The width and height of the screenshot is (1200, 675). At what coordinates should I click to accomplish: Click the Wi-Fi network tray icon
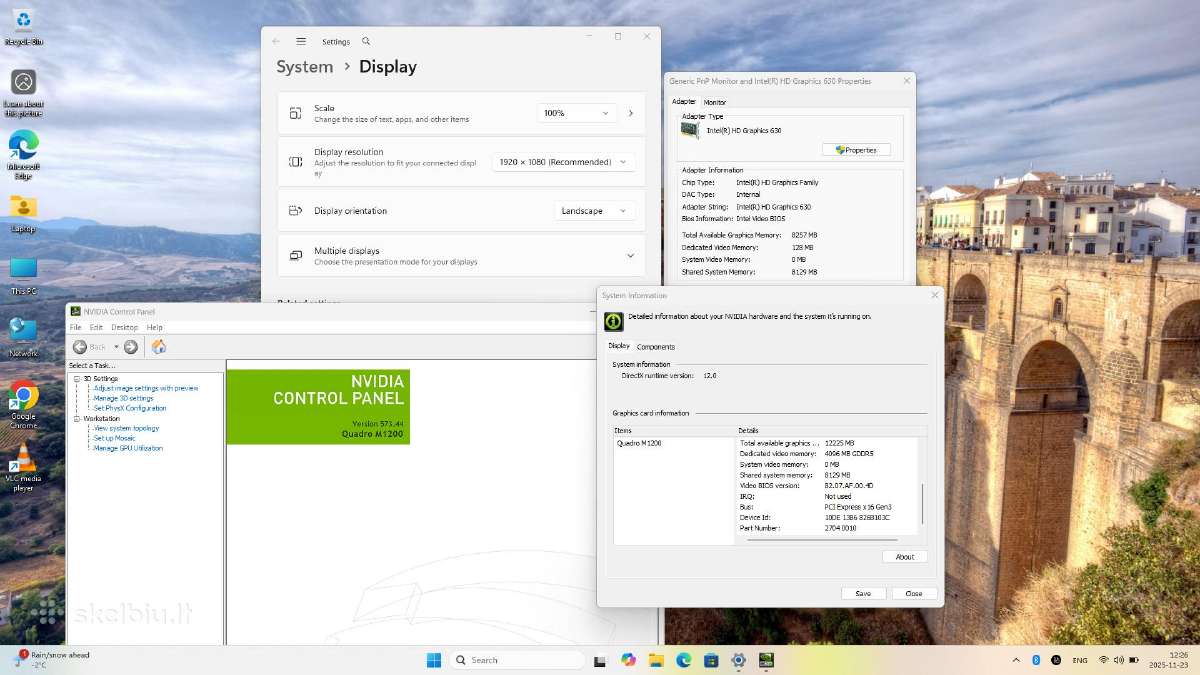[1104, 660]
